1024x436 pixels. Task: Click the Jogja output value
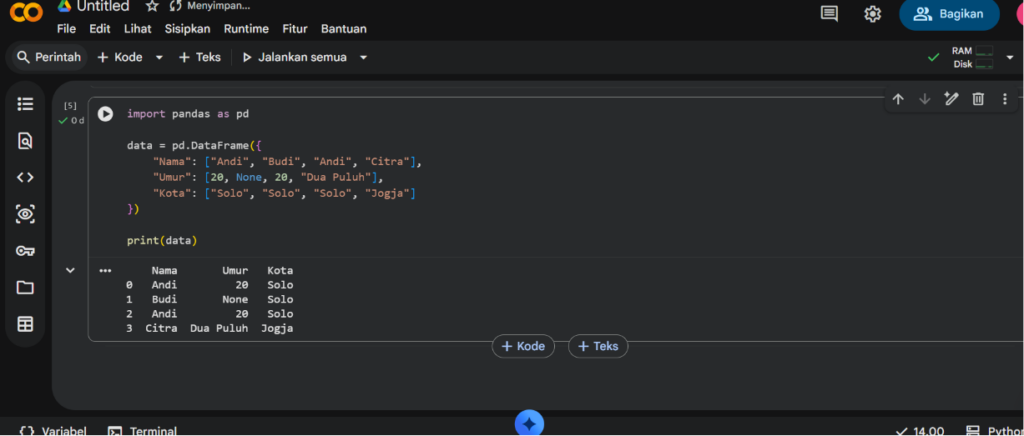tap(277, 328)
